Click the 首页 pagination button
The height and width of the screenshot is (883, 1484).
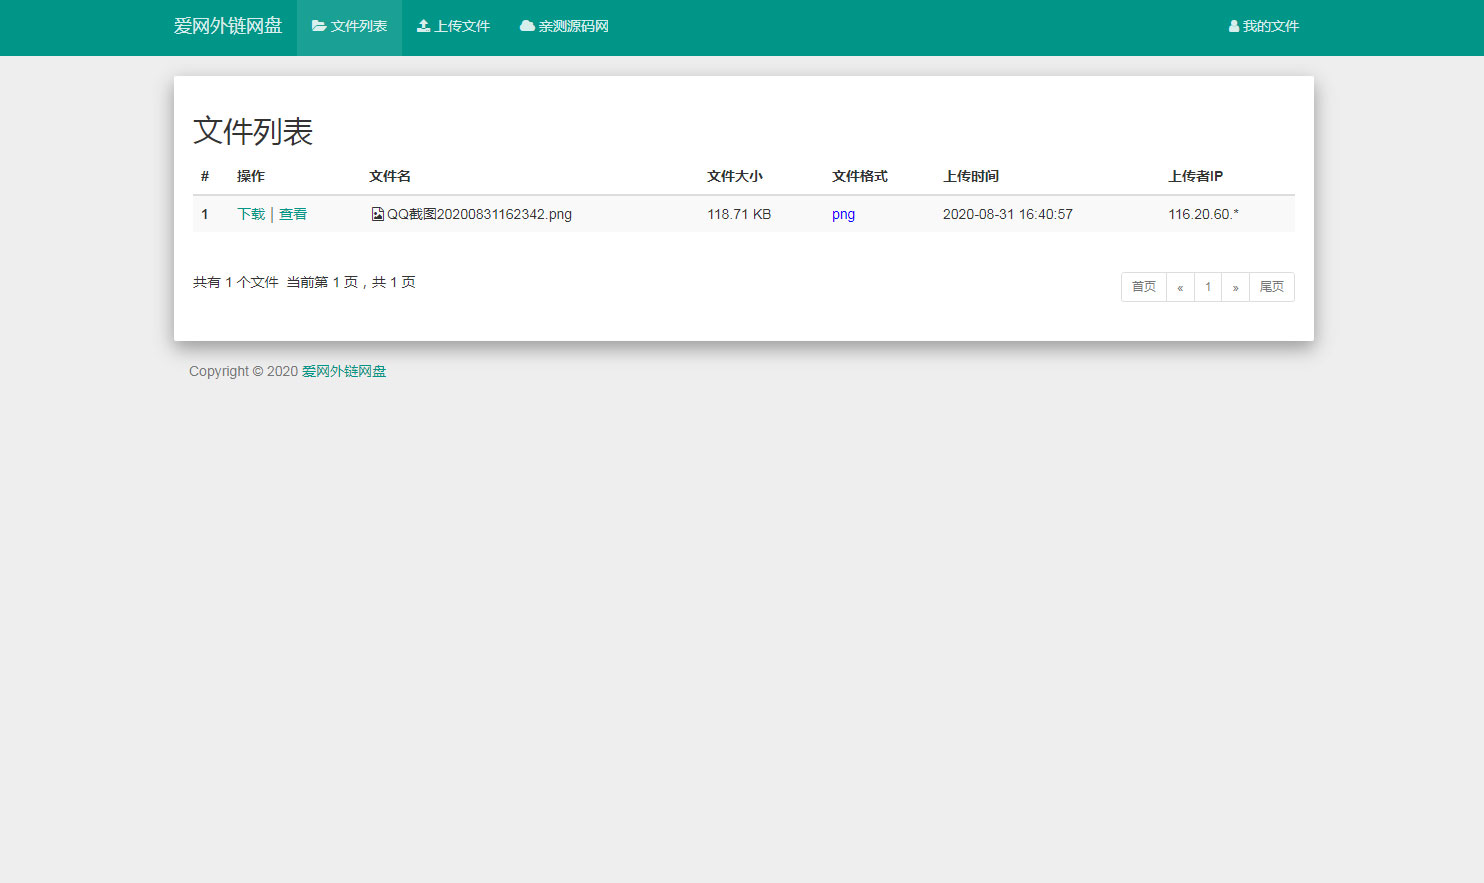tap(1143, 287)
